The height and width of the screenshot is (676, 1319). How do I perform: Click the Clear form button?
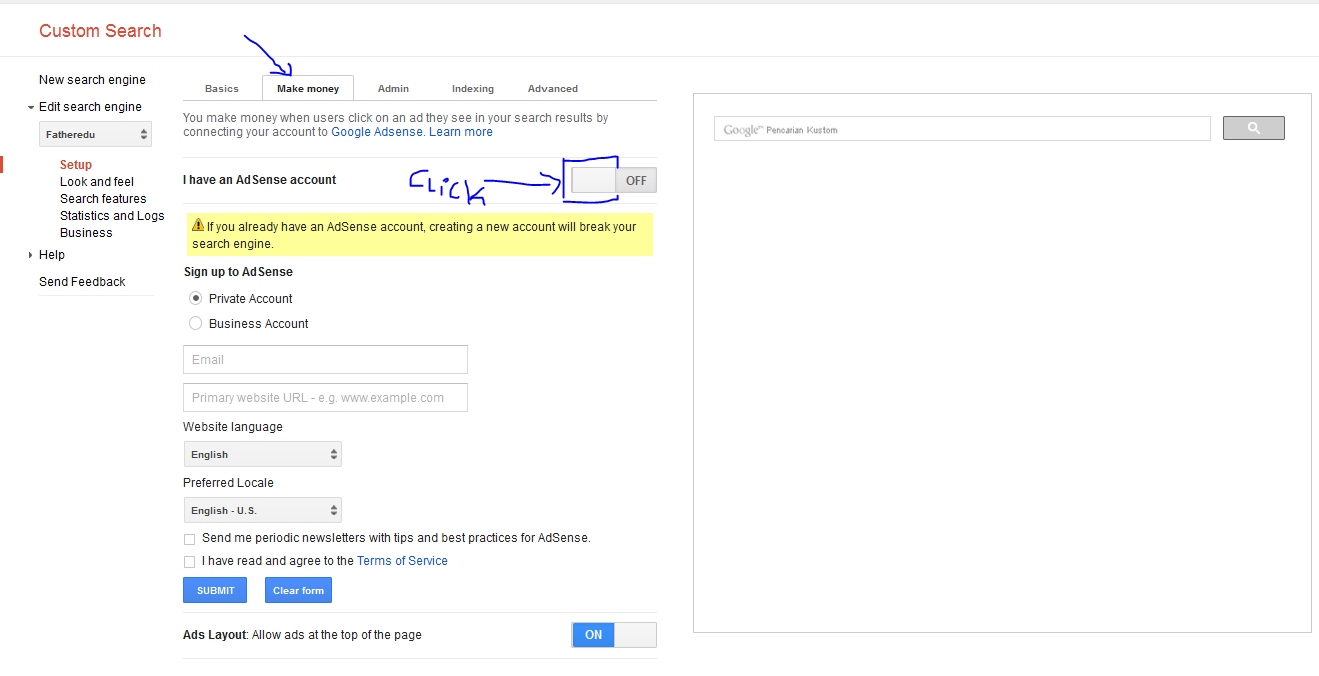coord(298,590)
